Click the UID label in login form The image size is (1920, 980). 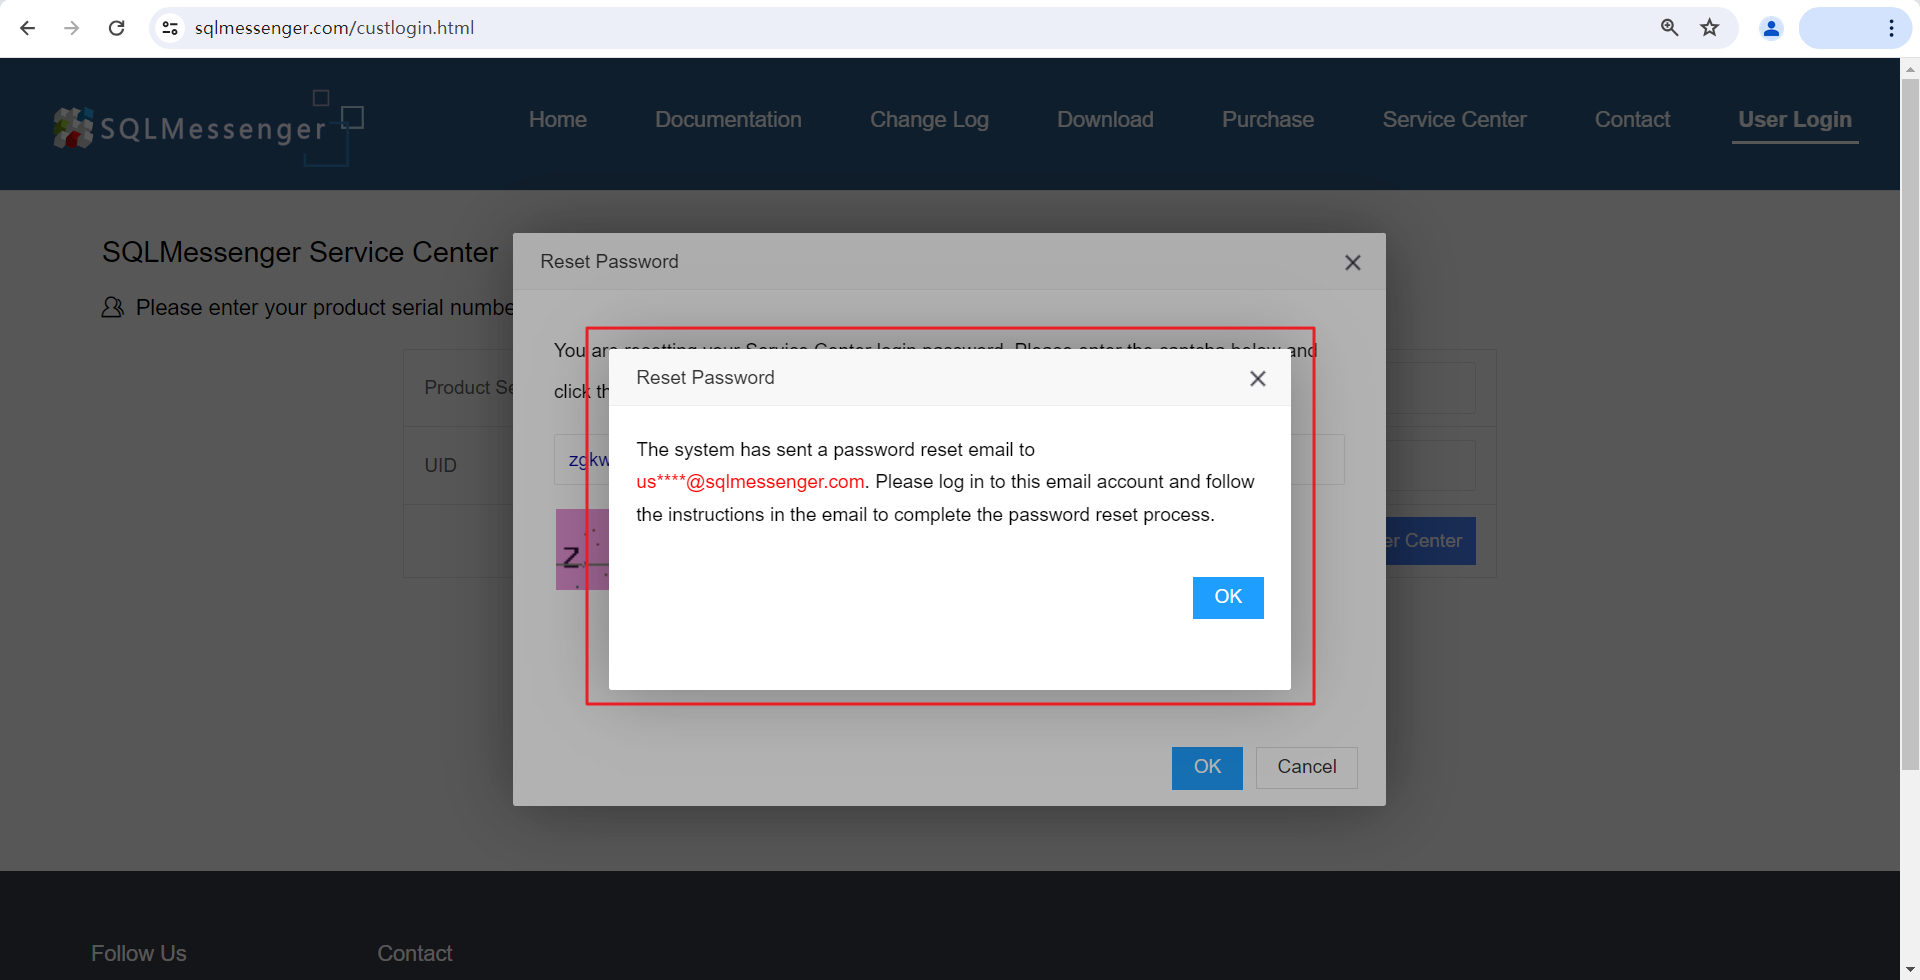pos(440,466)
